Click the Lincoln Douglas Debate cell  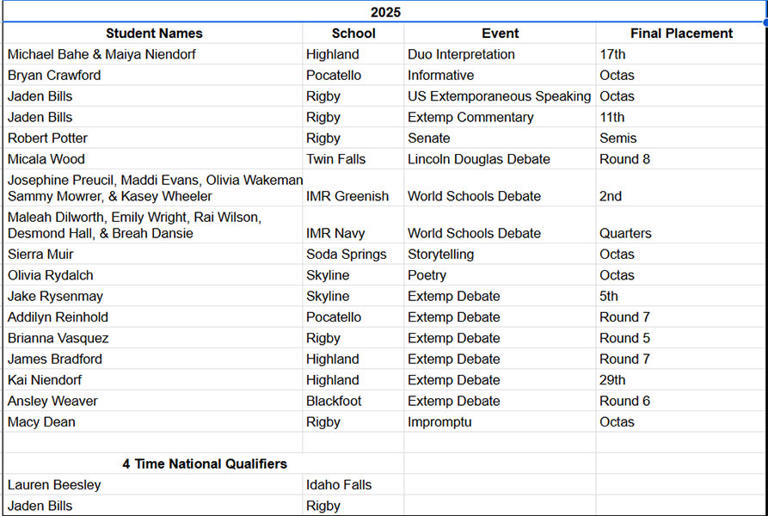500,160
